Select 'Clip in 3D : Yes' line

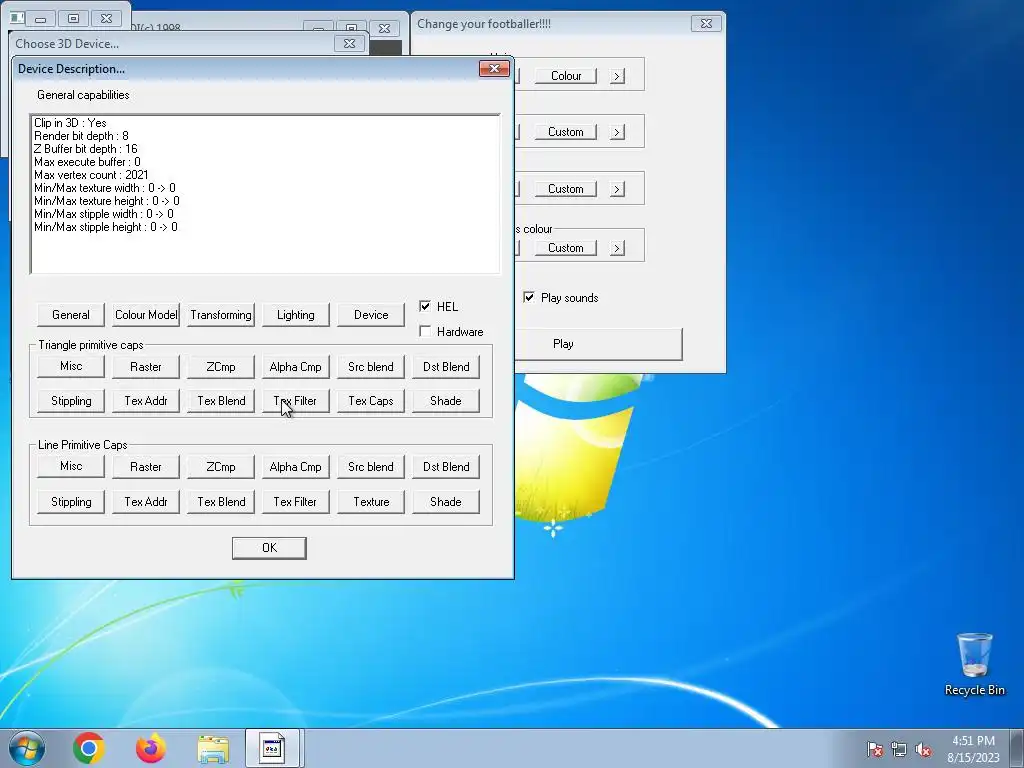[x=70, y=123]
